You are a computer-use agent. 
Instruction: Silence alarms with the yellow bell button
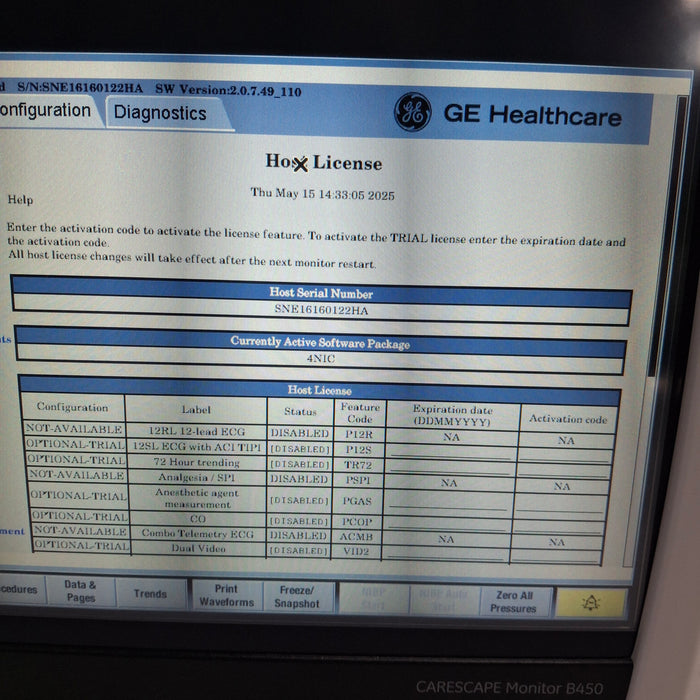pos(591,603)
